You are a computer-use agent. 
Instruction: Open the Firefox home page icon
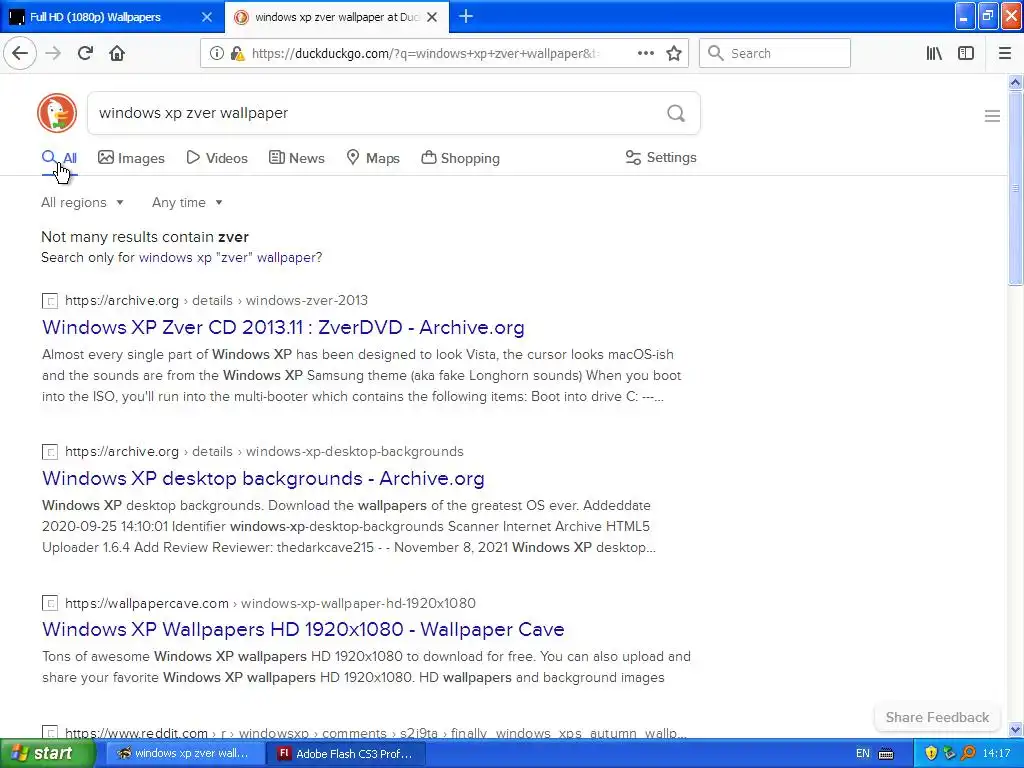click(117, 53)
